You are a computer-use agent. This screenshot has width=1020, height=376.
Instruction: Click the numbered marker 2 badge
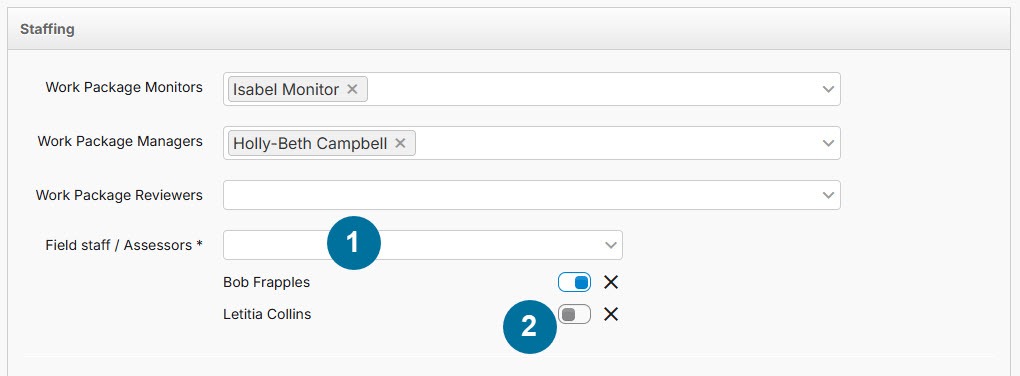530,327
